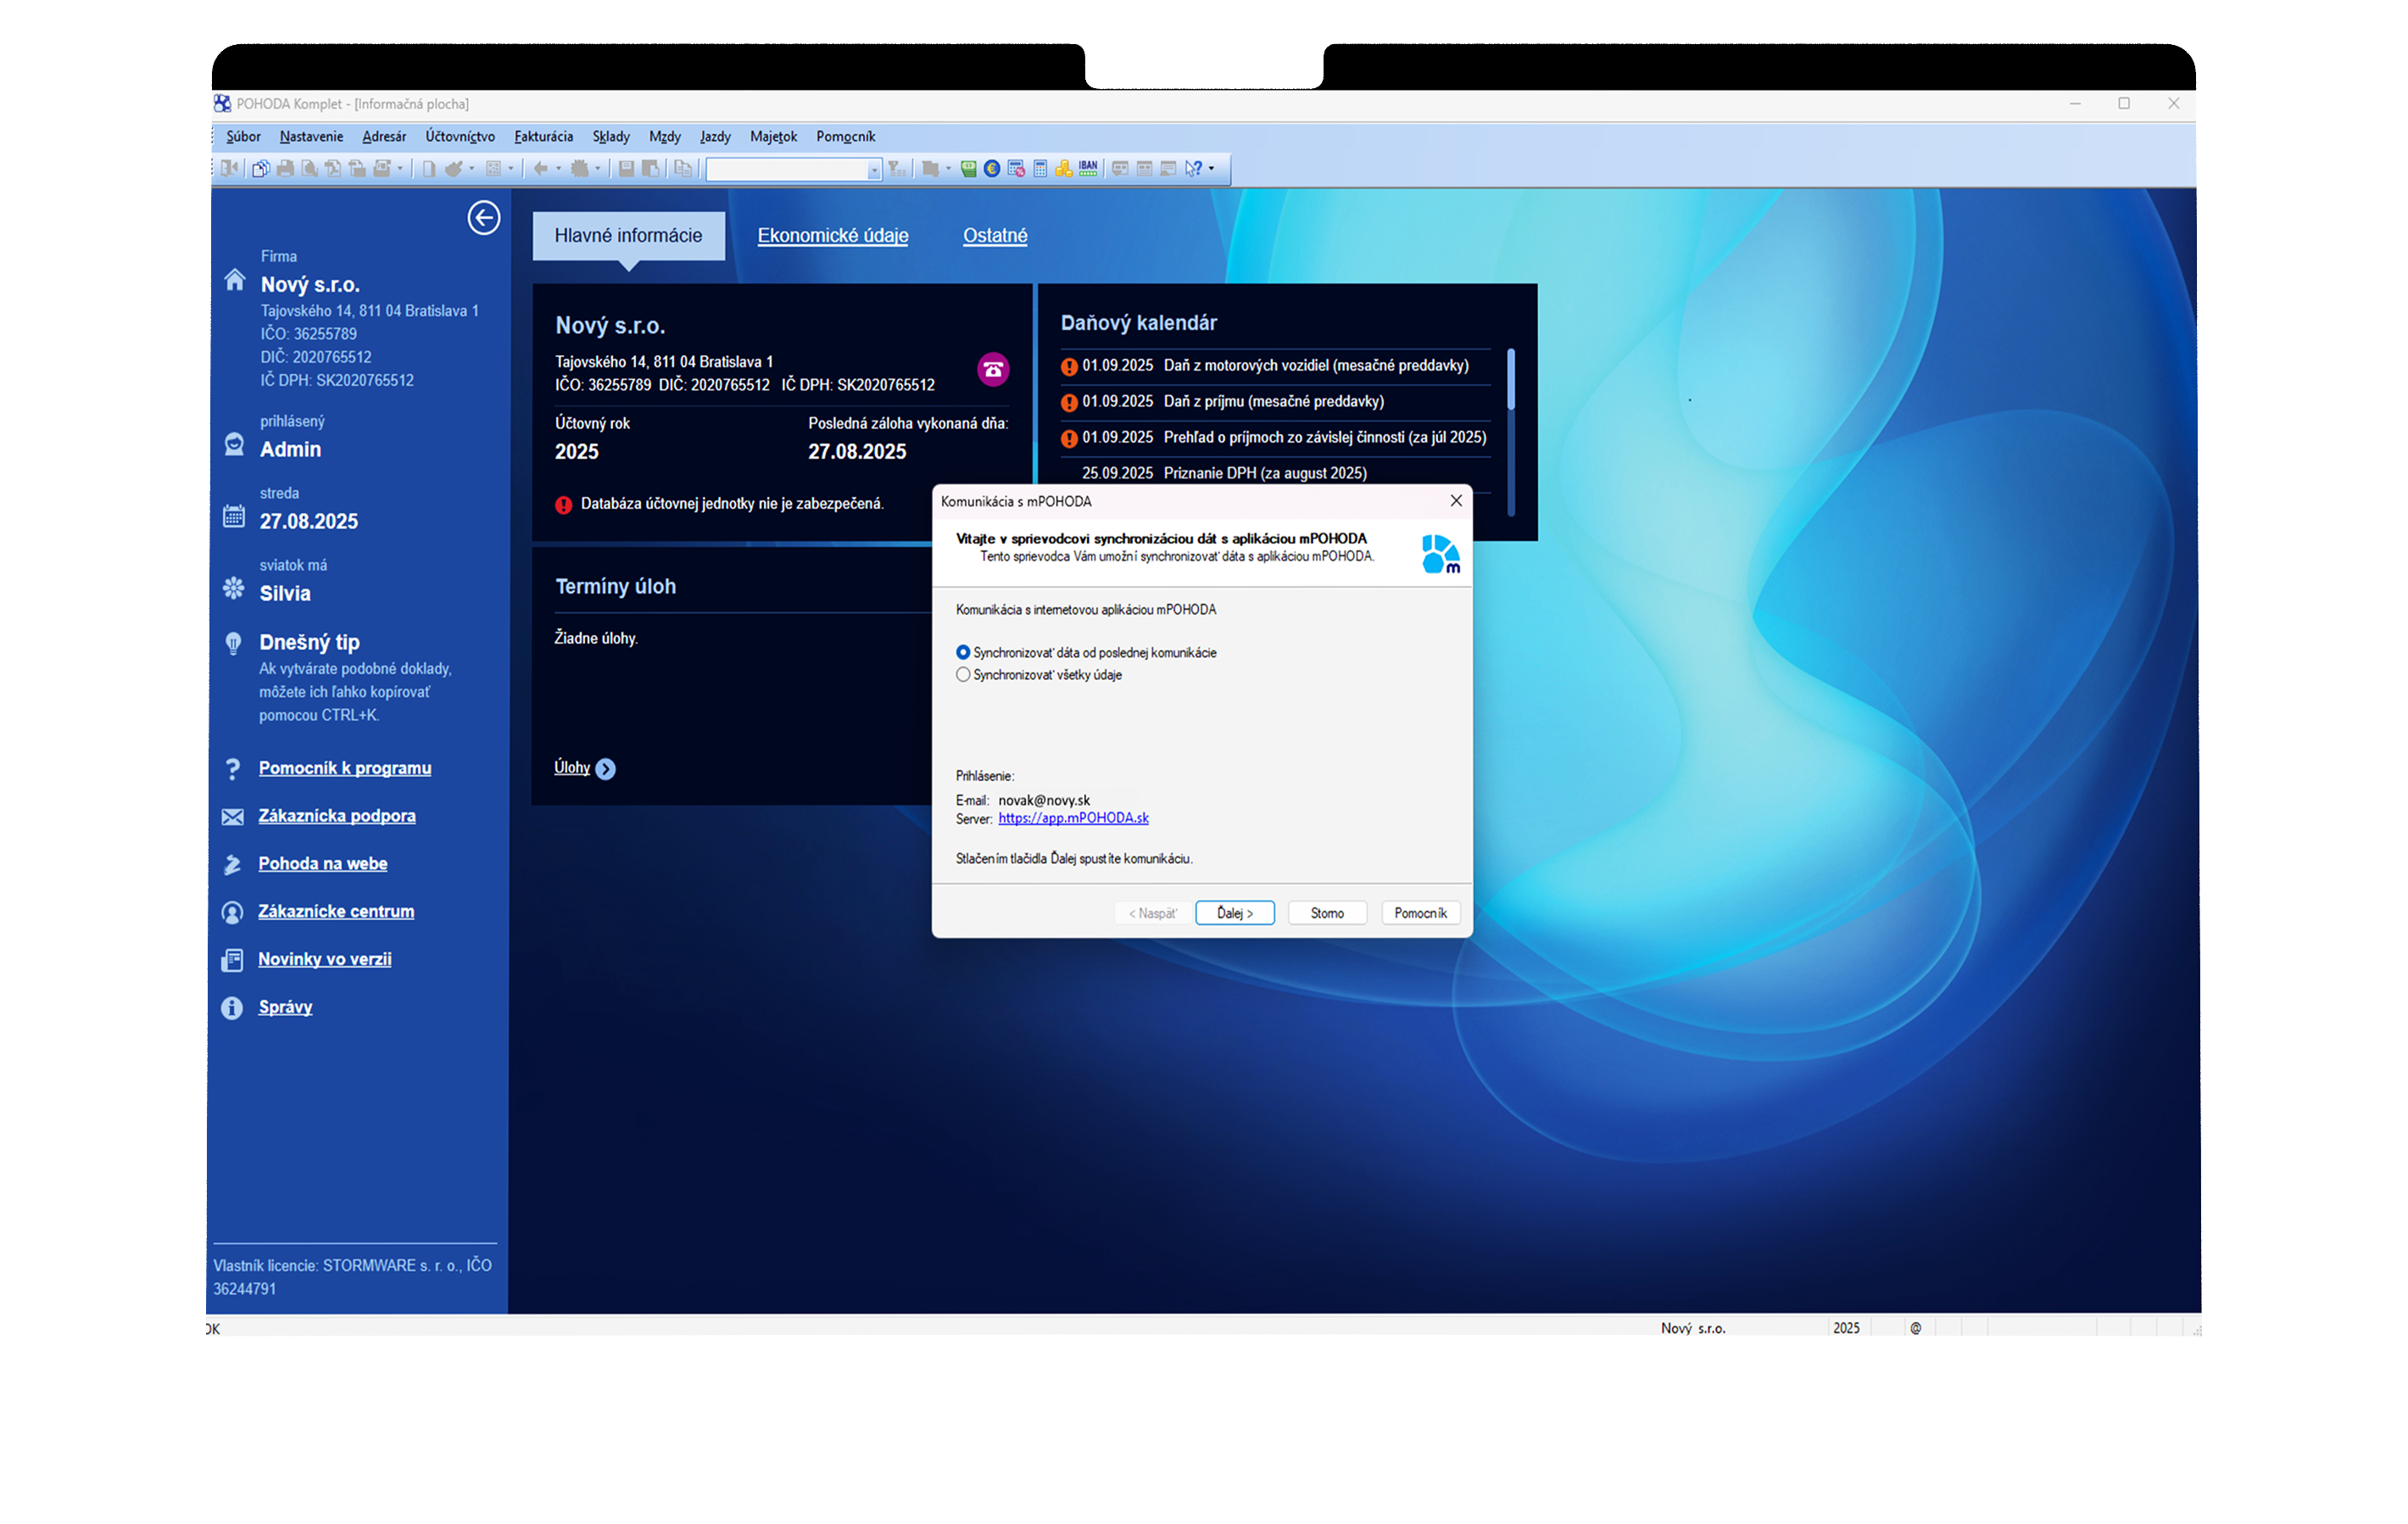Click the green cash register toolbar icon
The width and height of the screenshot is (2408, 1524).
point(968,169)
